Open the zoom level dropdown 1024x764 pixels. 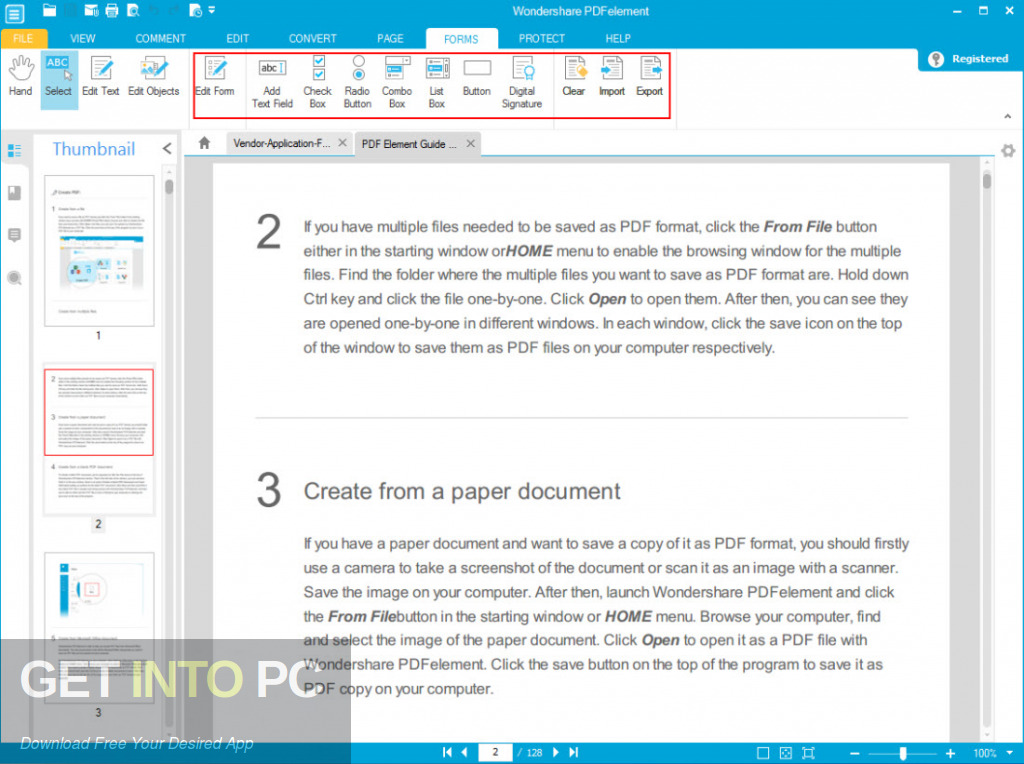click(1009, 753)
